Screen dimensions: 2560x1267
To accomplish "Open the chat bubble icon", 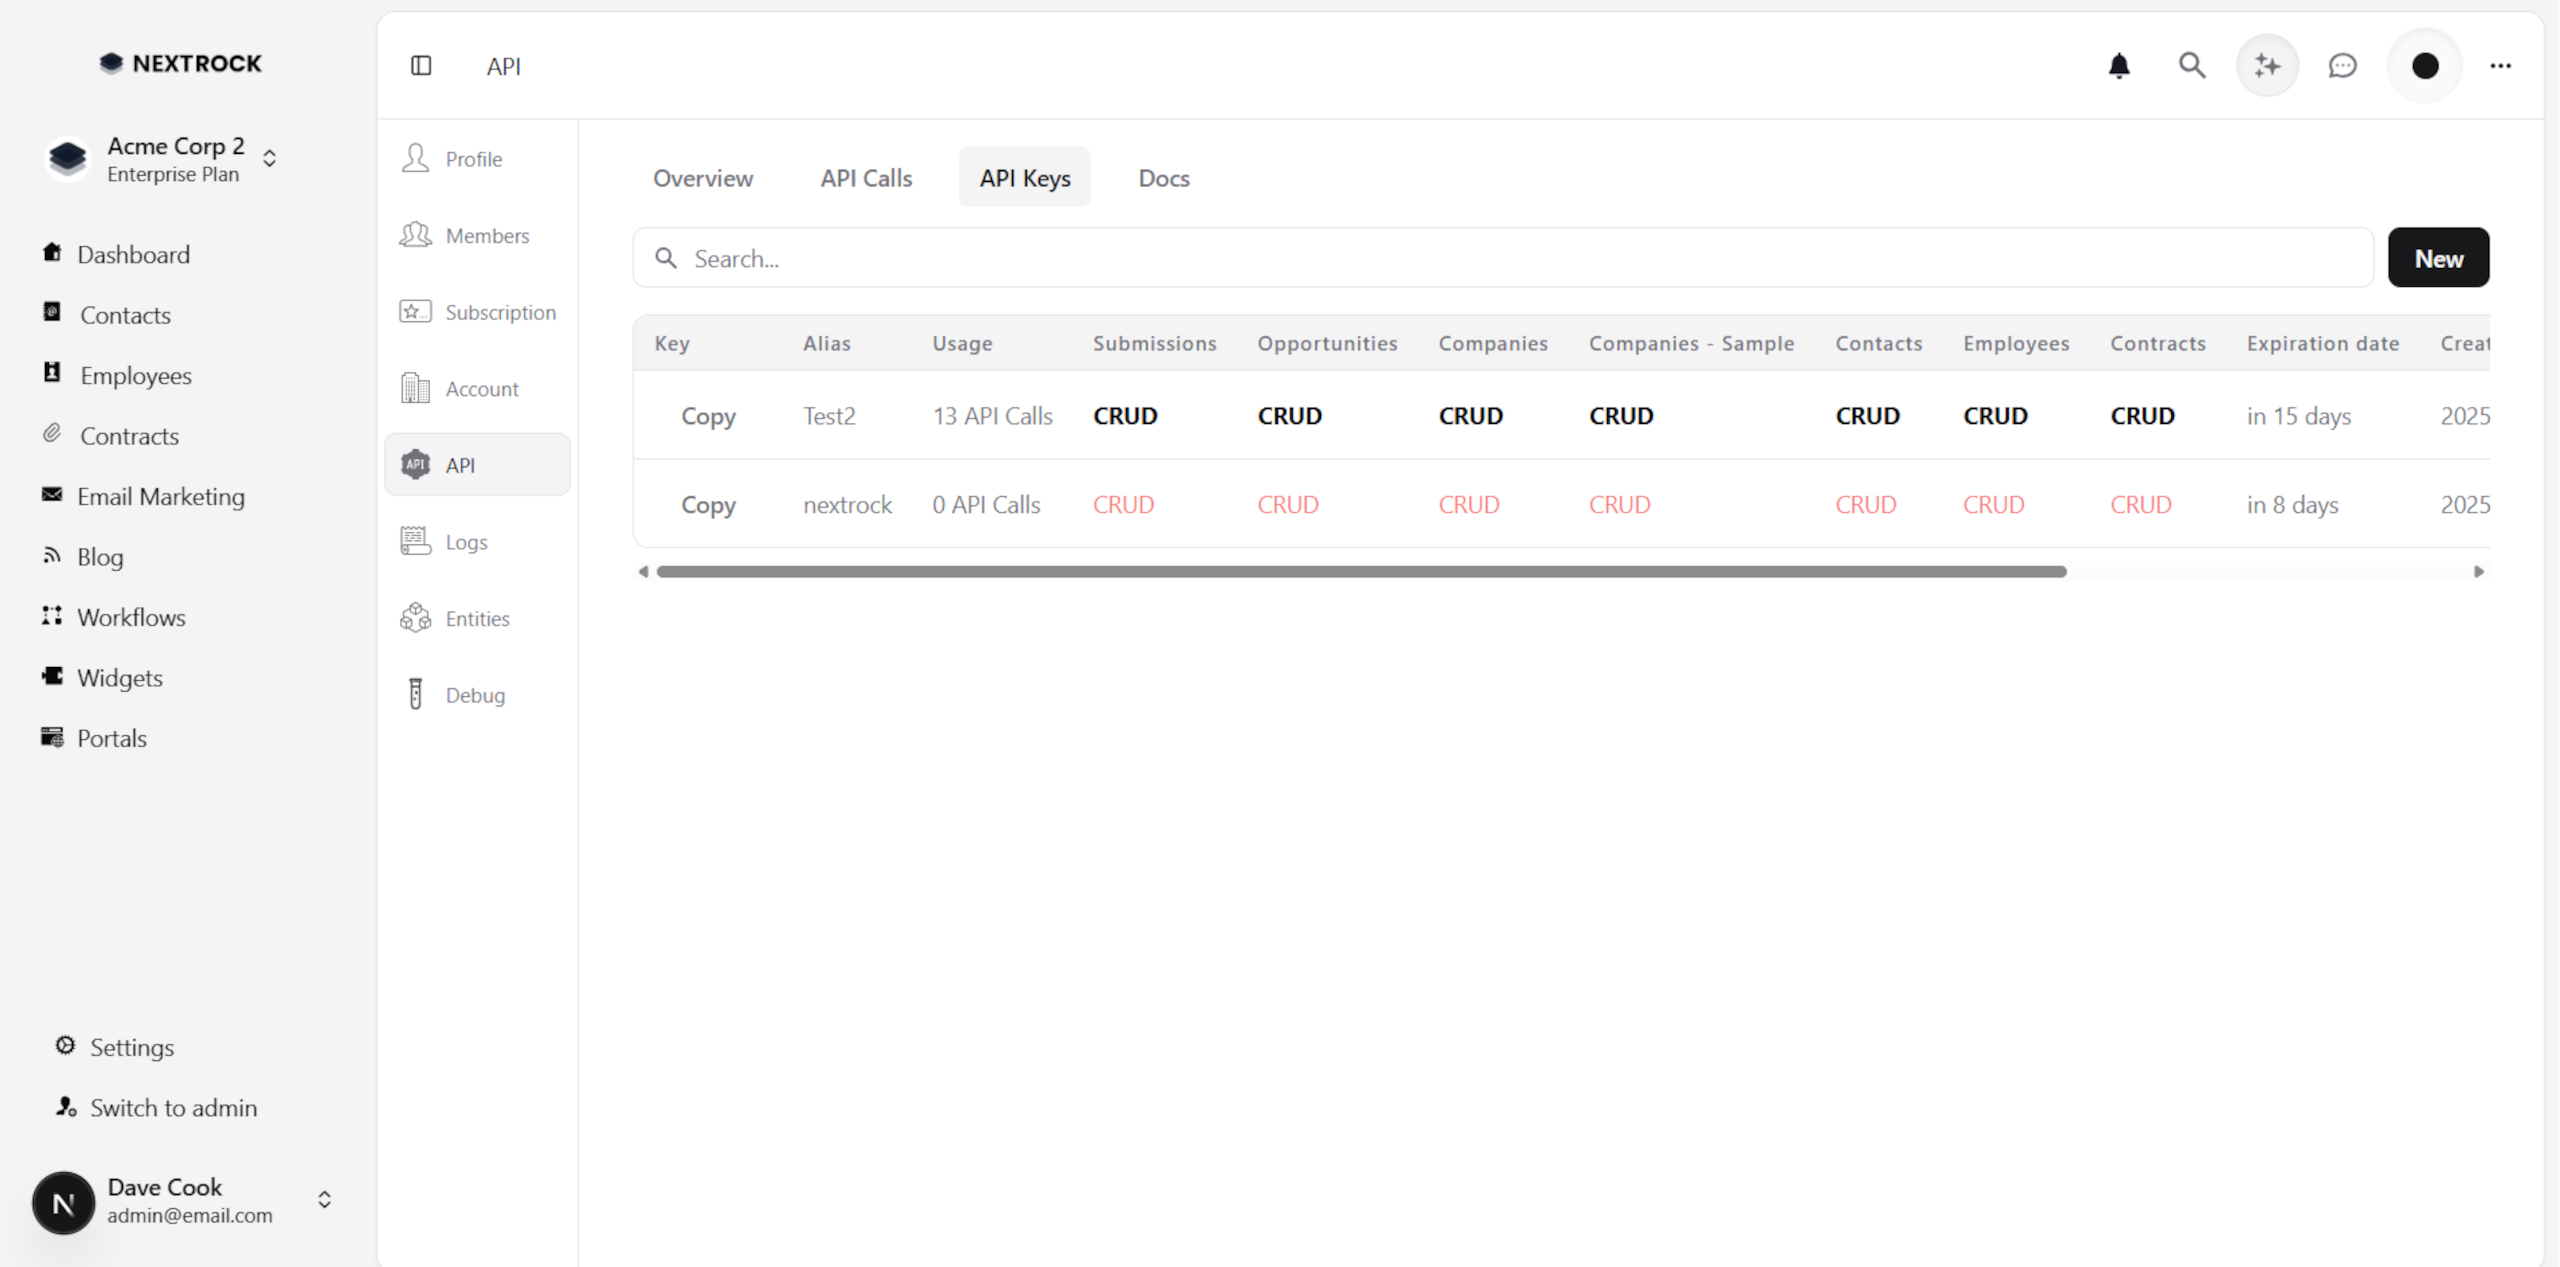I will 2342,66.
